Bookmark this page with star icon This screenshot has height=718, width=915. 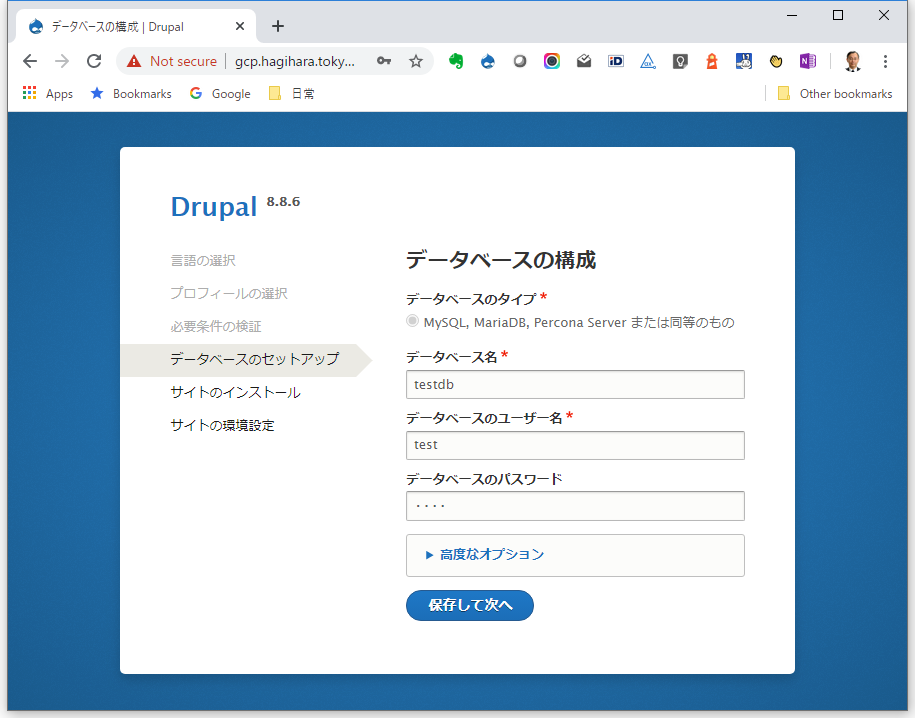pos(415,61)
